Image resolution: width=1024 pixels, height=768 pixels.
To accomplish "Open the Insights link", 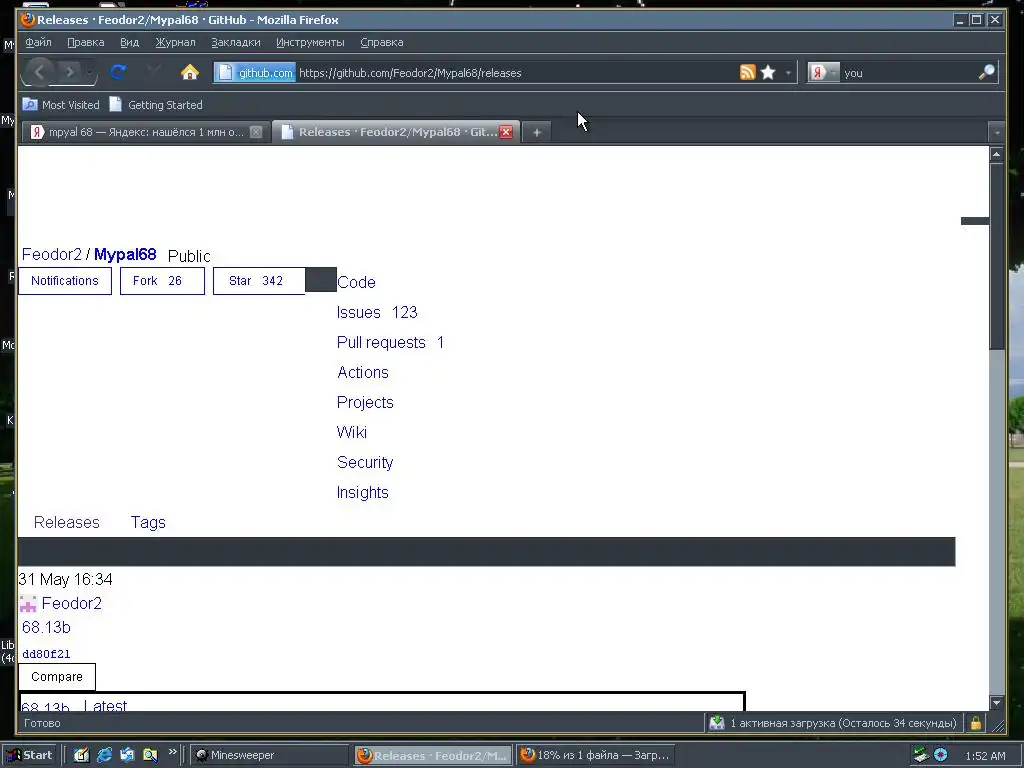I will tap(362, 493).
